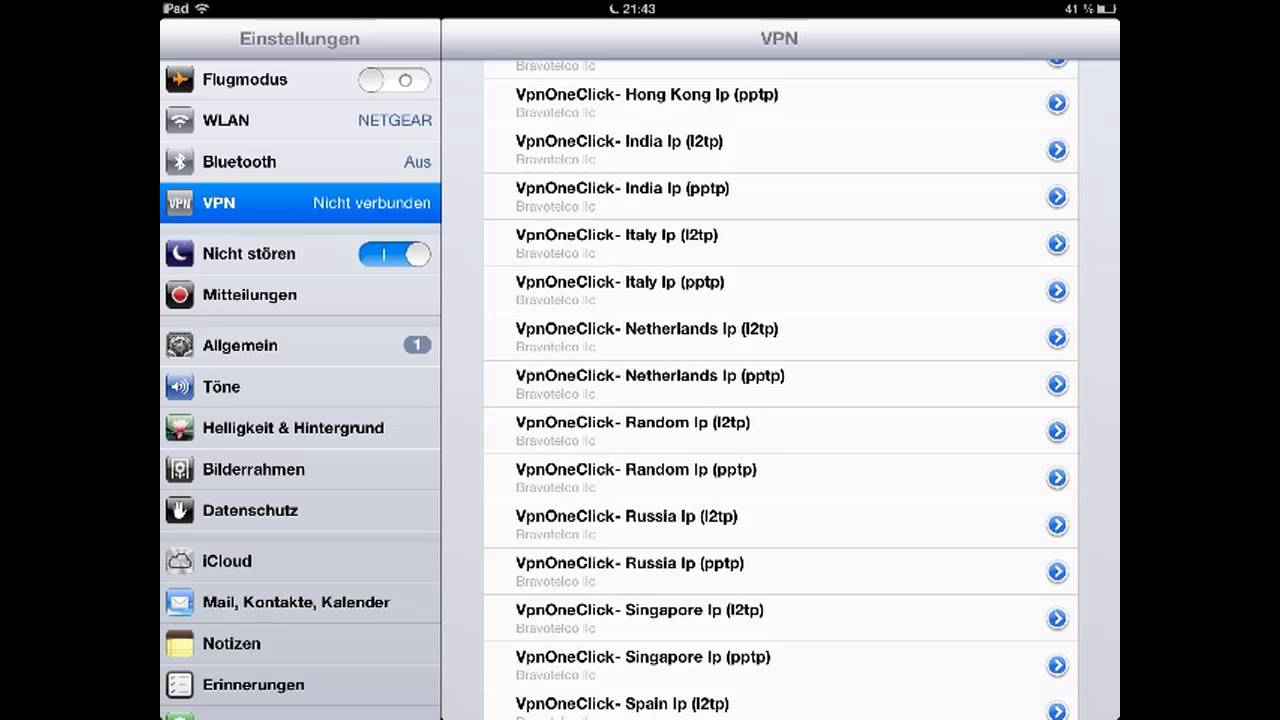1280x720 pixels.
Task: Open Erinnerungen settings
Action: 300,685
